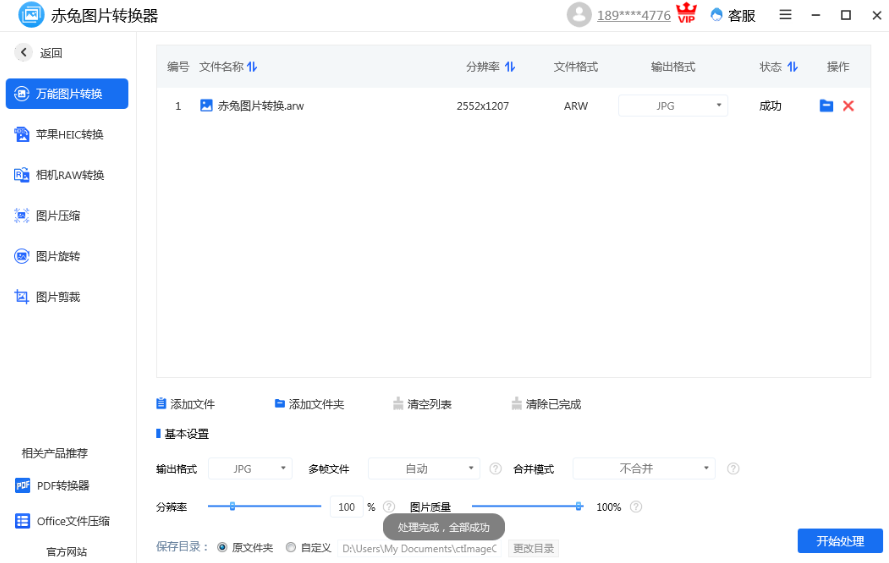This screenshot has height=563, width=889.
Task: Click the 分辨率 percentage input field
Action: point(346,507)
